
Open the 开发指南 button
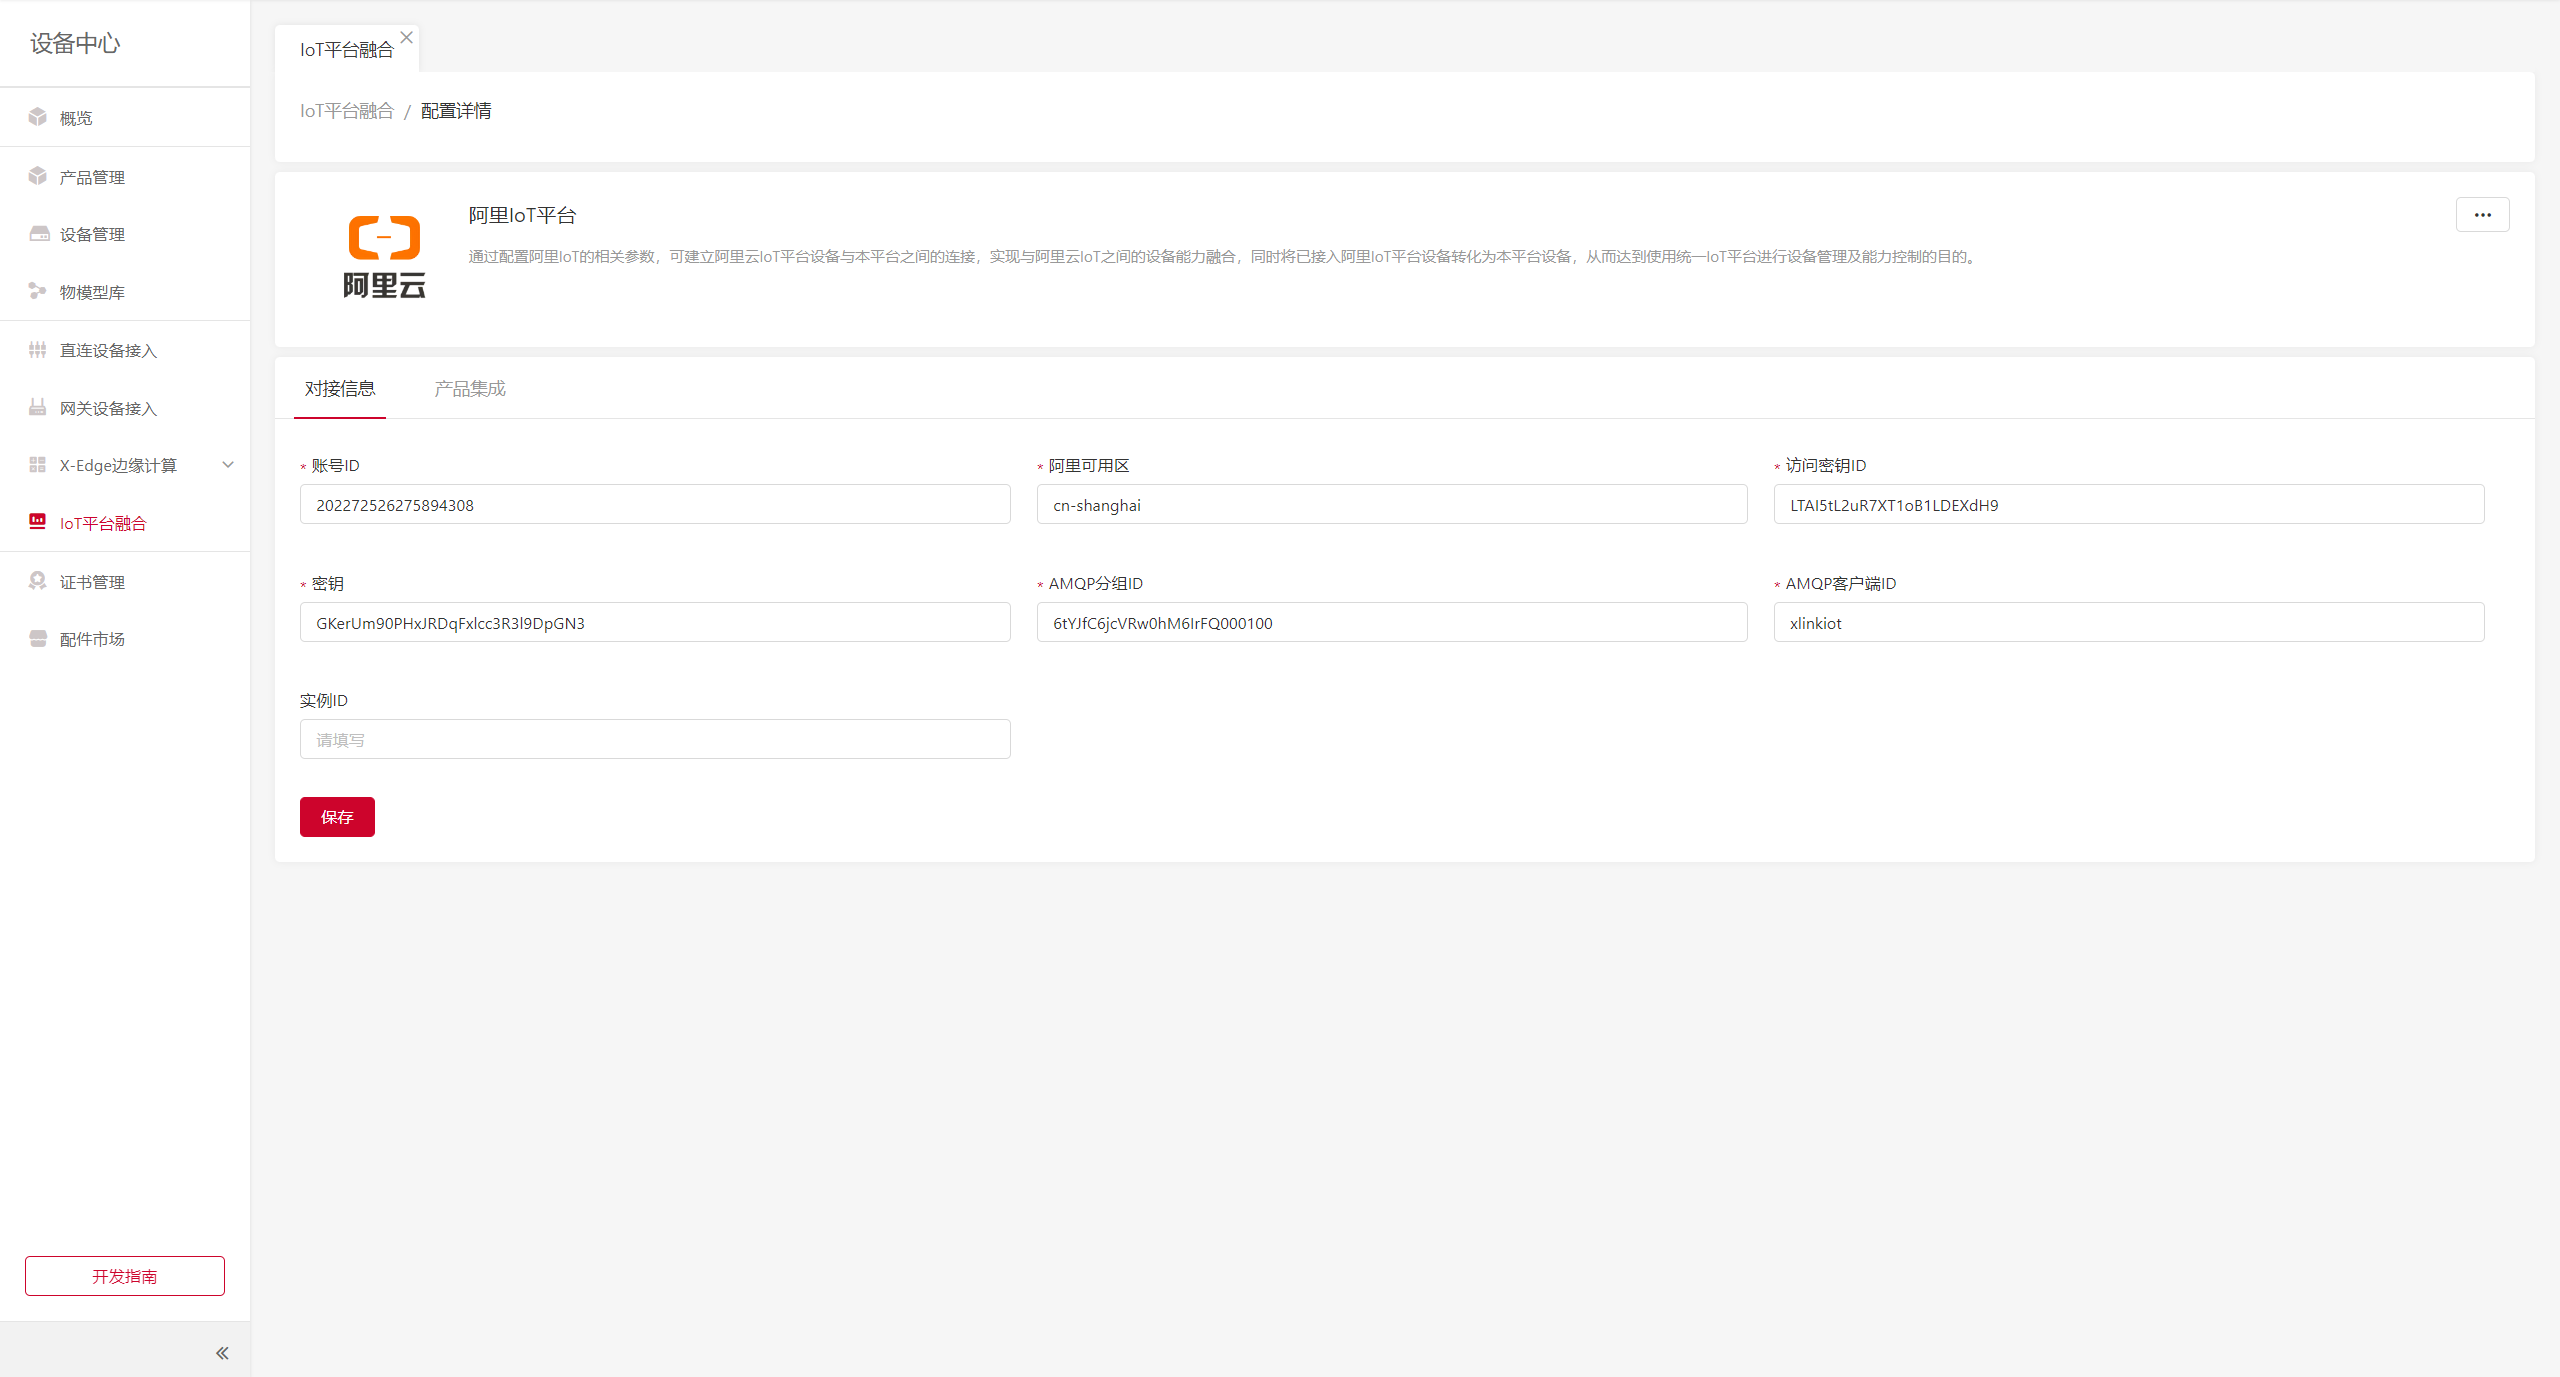pos(125,1276)
